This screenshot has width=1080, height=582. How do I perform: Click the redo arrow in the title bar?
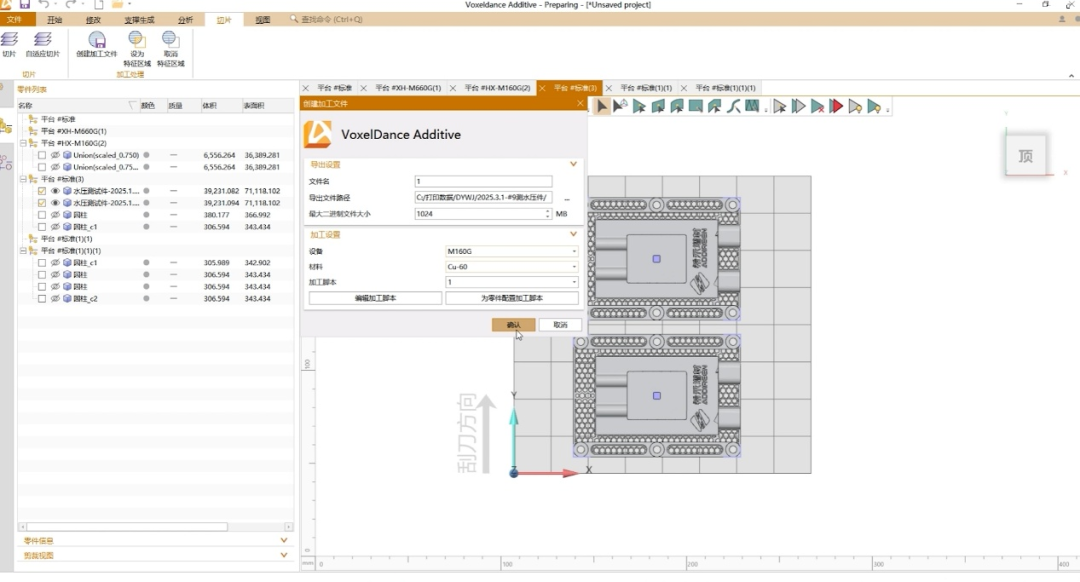pos(71,5)
